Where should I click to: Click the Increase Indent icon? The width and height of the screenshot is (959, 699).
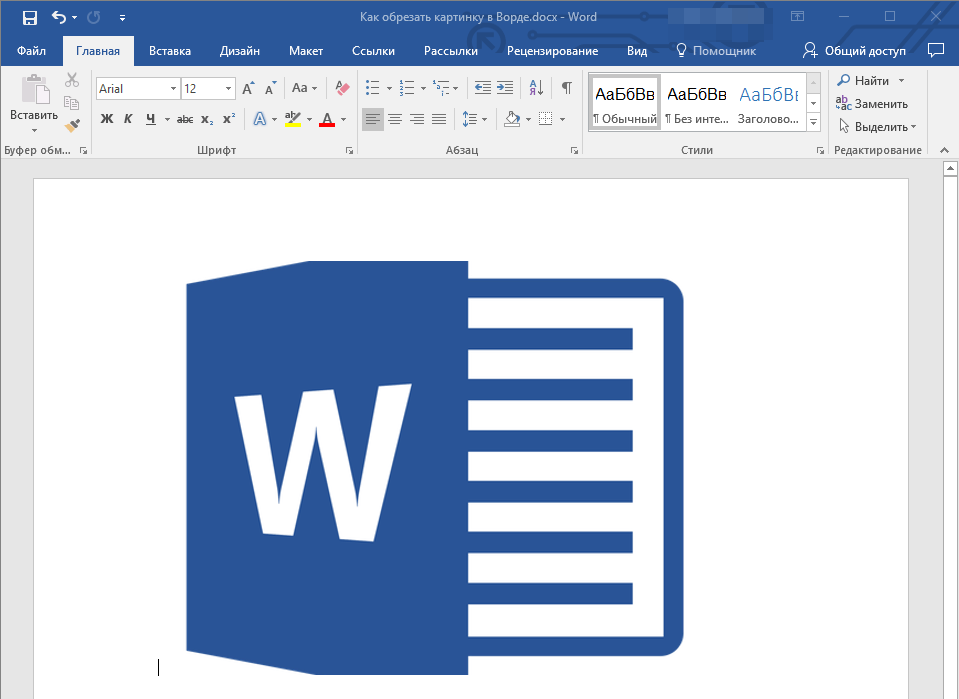(505, 88)
